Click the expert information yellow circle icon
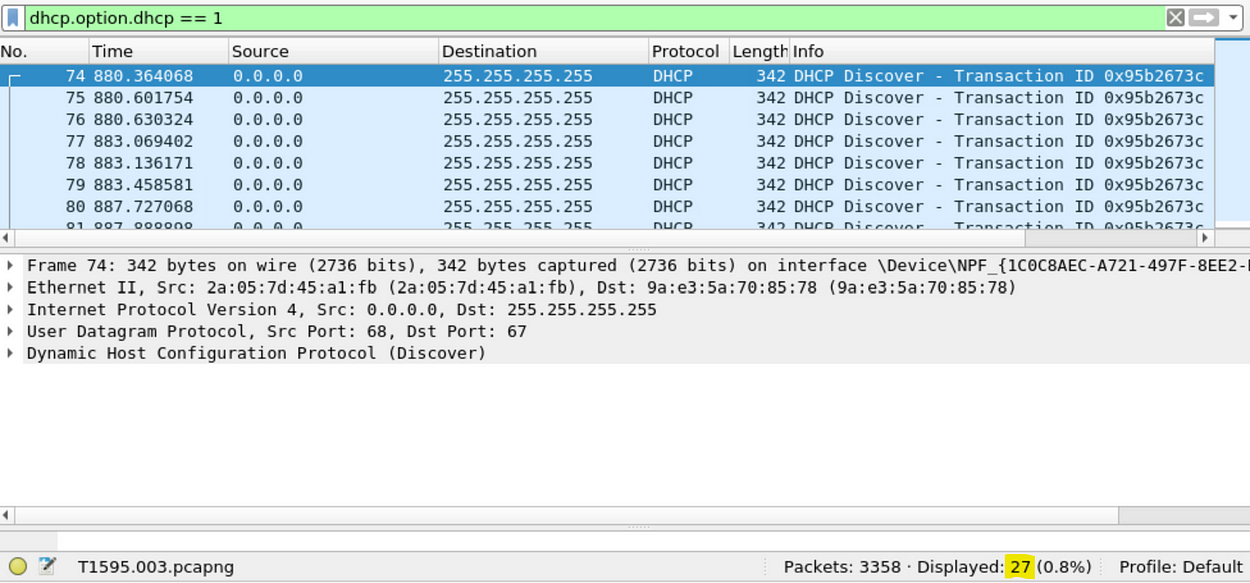The height and width of the screenshot is (583, 1250). pyautogui.click(x=18, y=567)
